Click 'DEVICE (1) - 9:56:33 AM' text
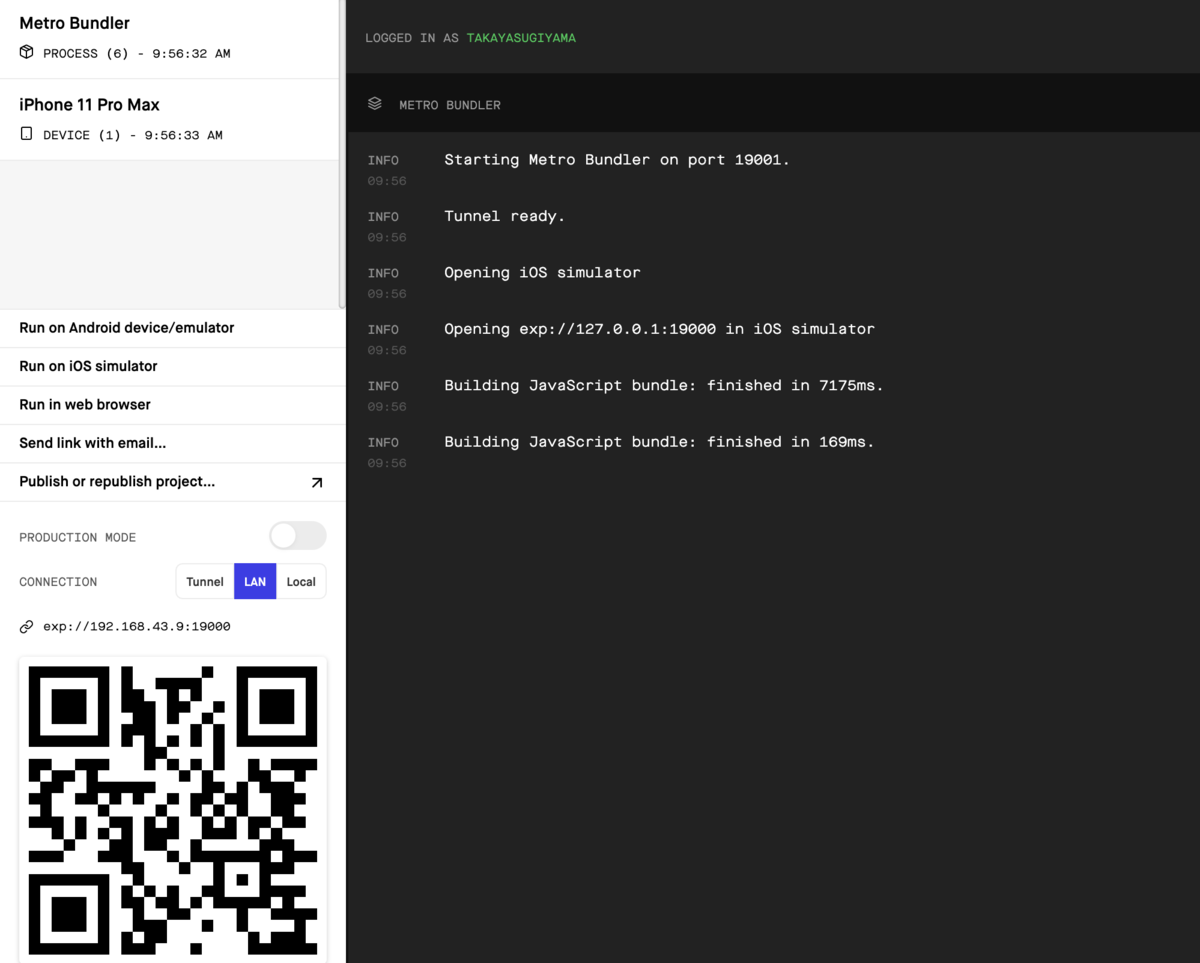Image resolution: width=1200 pixels, height=963 pixels. pyautogui.click(x=133, y=135)
